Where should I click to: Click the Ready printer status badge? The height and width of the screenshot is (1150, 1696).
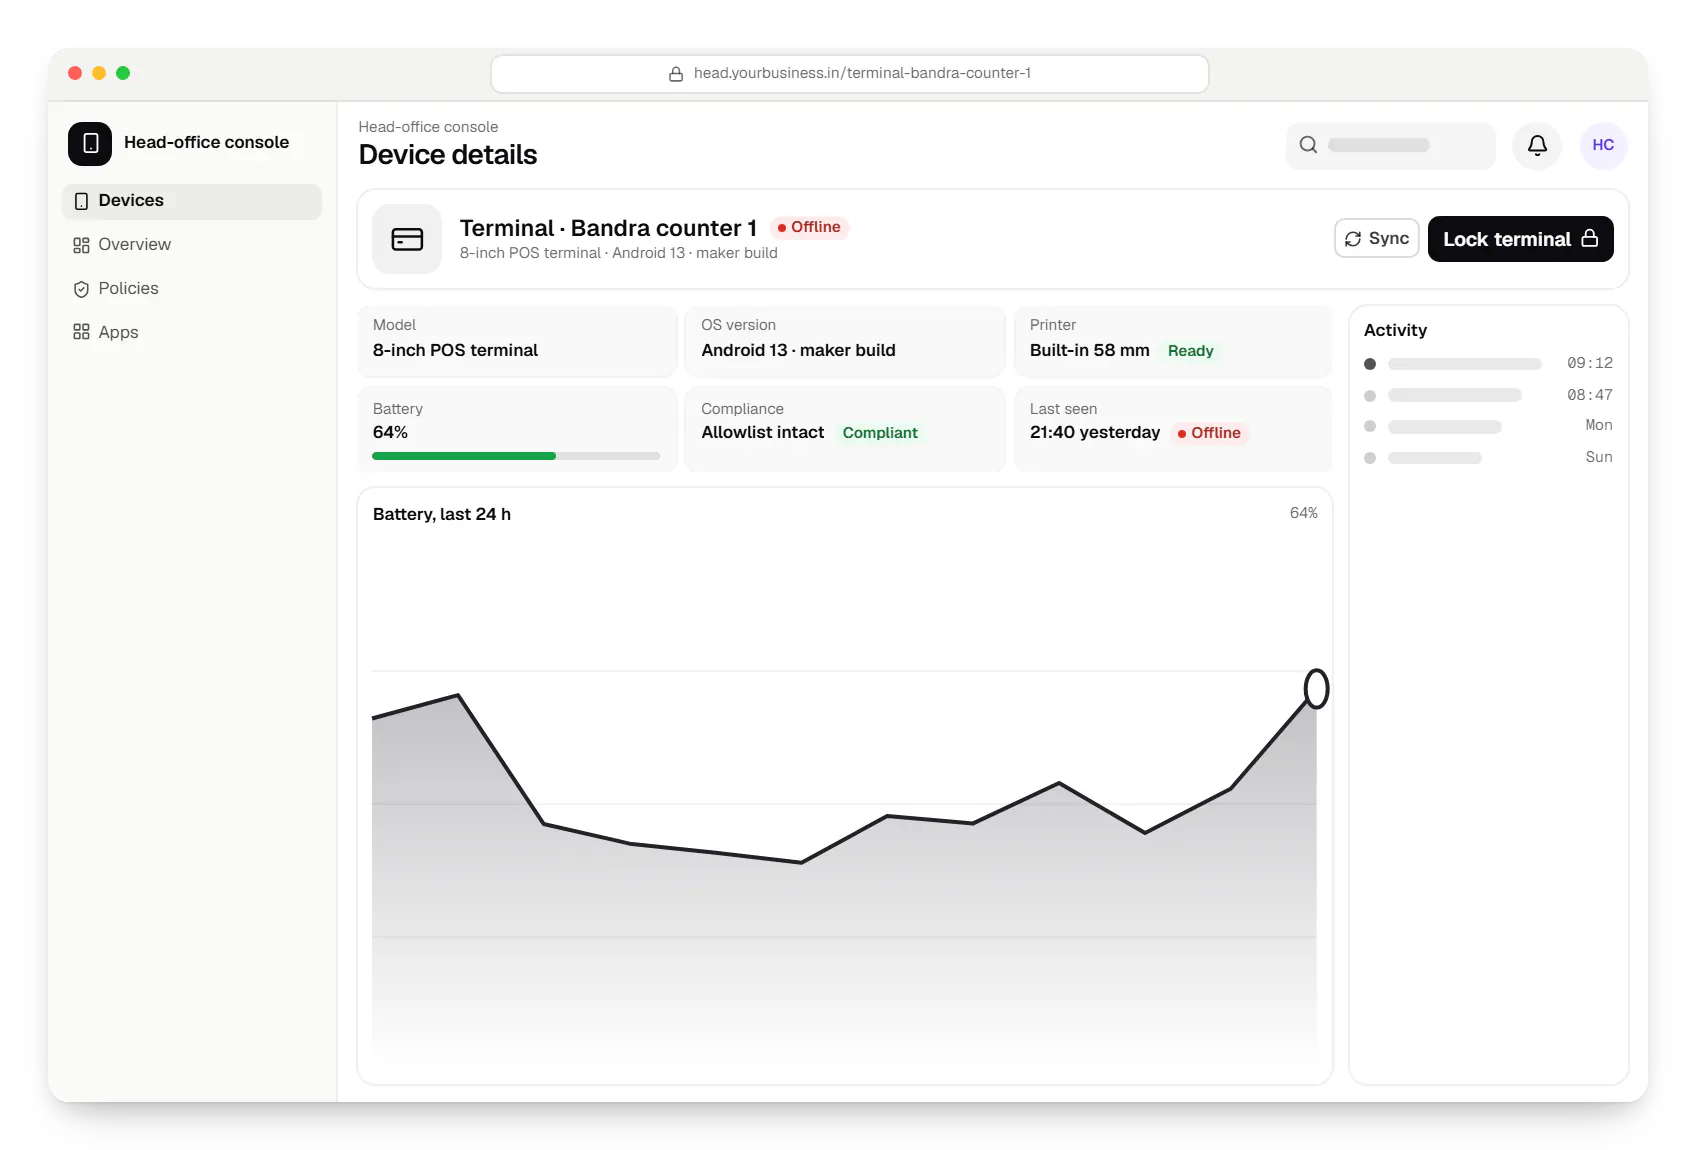click(1190, 351)
